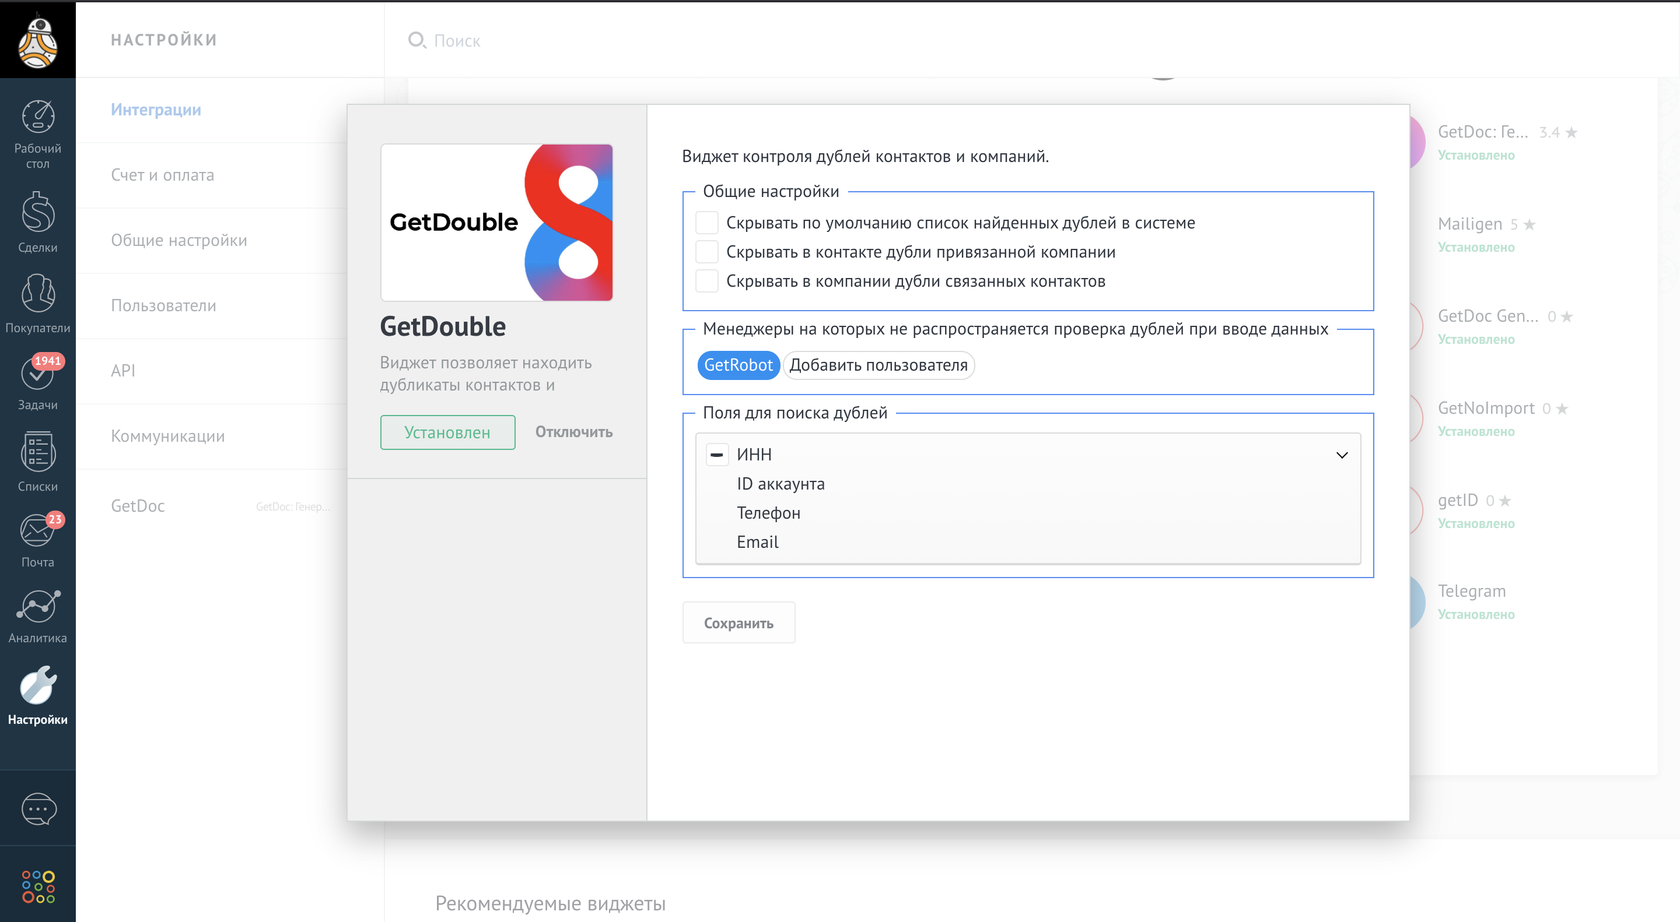Click the GetDouble widget logo
The width and height of the screenshot is (1680, 922).
point(496,222)
